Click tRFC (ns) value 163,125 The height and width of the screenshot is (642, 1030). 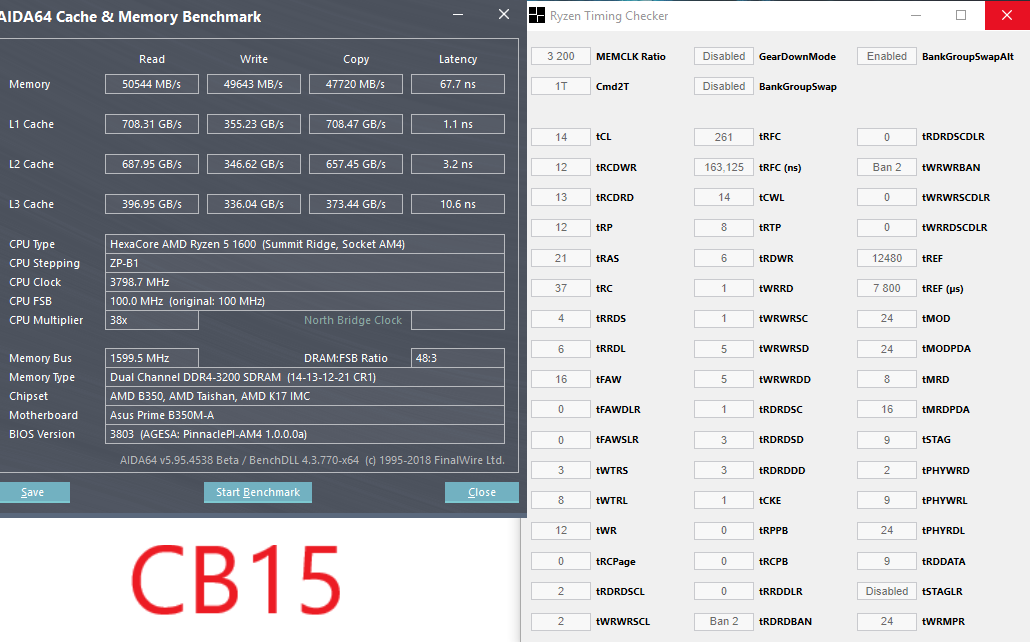[723, 167]
